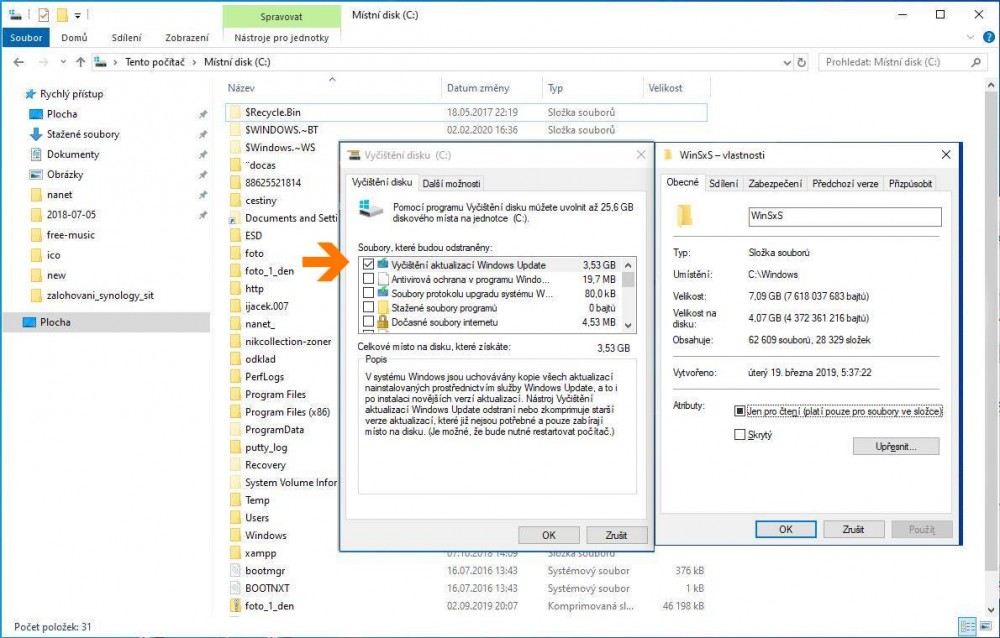Screen dimensions: 1000x638
Task: Switch to the Další možnosti tab
Action: click(x=451, y=183)
